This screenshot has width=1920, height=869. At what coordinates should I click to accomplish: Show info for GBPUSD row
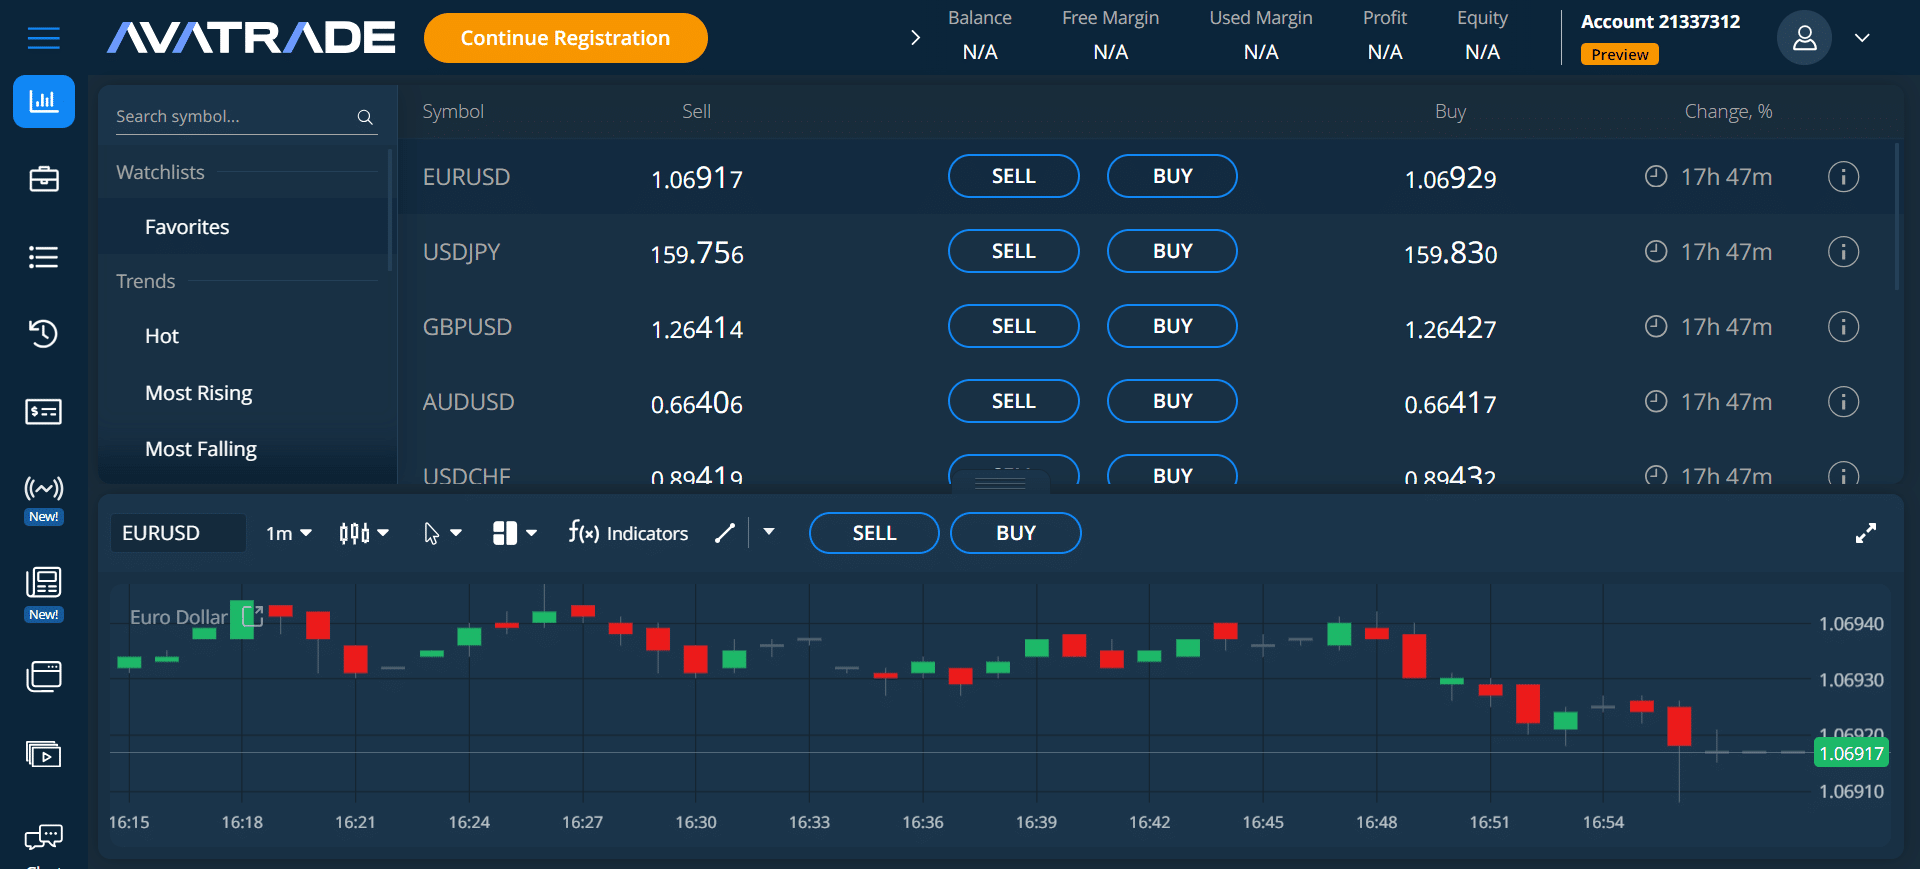(1843, 327)
